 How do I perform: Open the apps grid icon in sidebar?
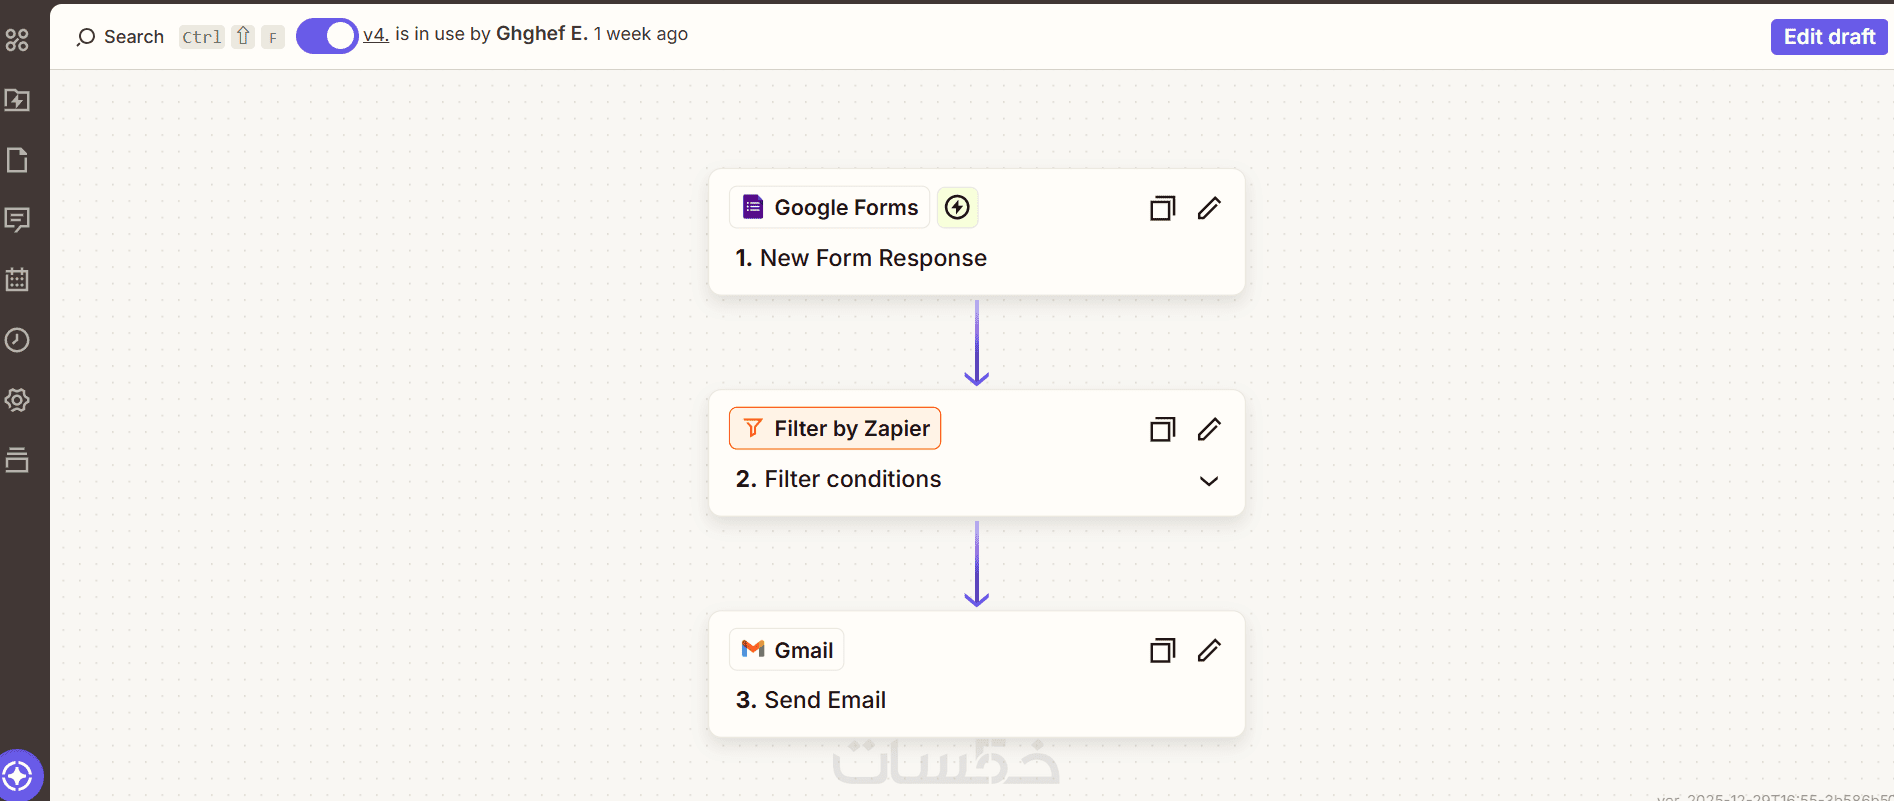pyautogui.click(x=17, y=40)
